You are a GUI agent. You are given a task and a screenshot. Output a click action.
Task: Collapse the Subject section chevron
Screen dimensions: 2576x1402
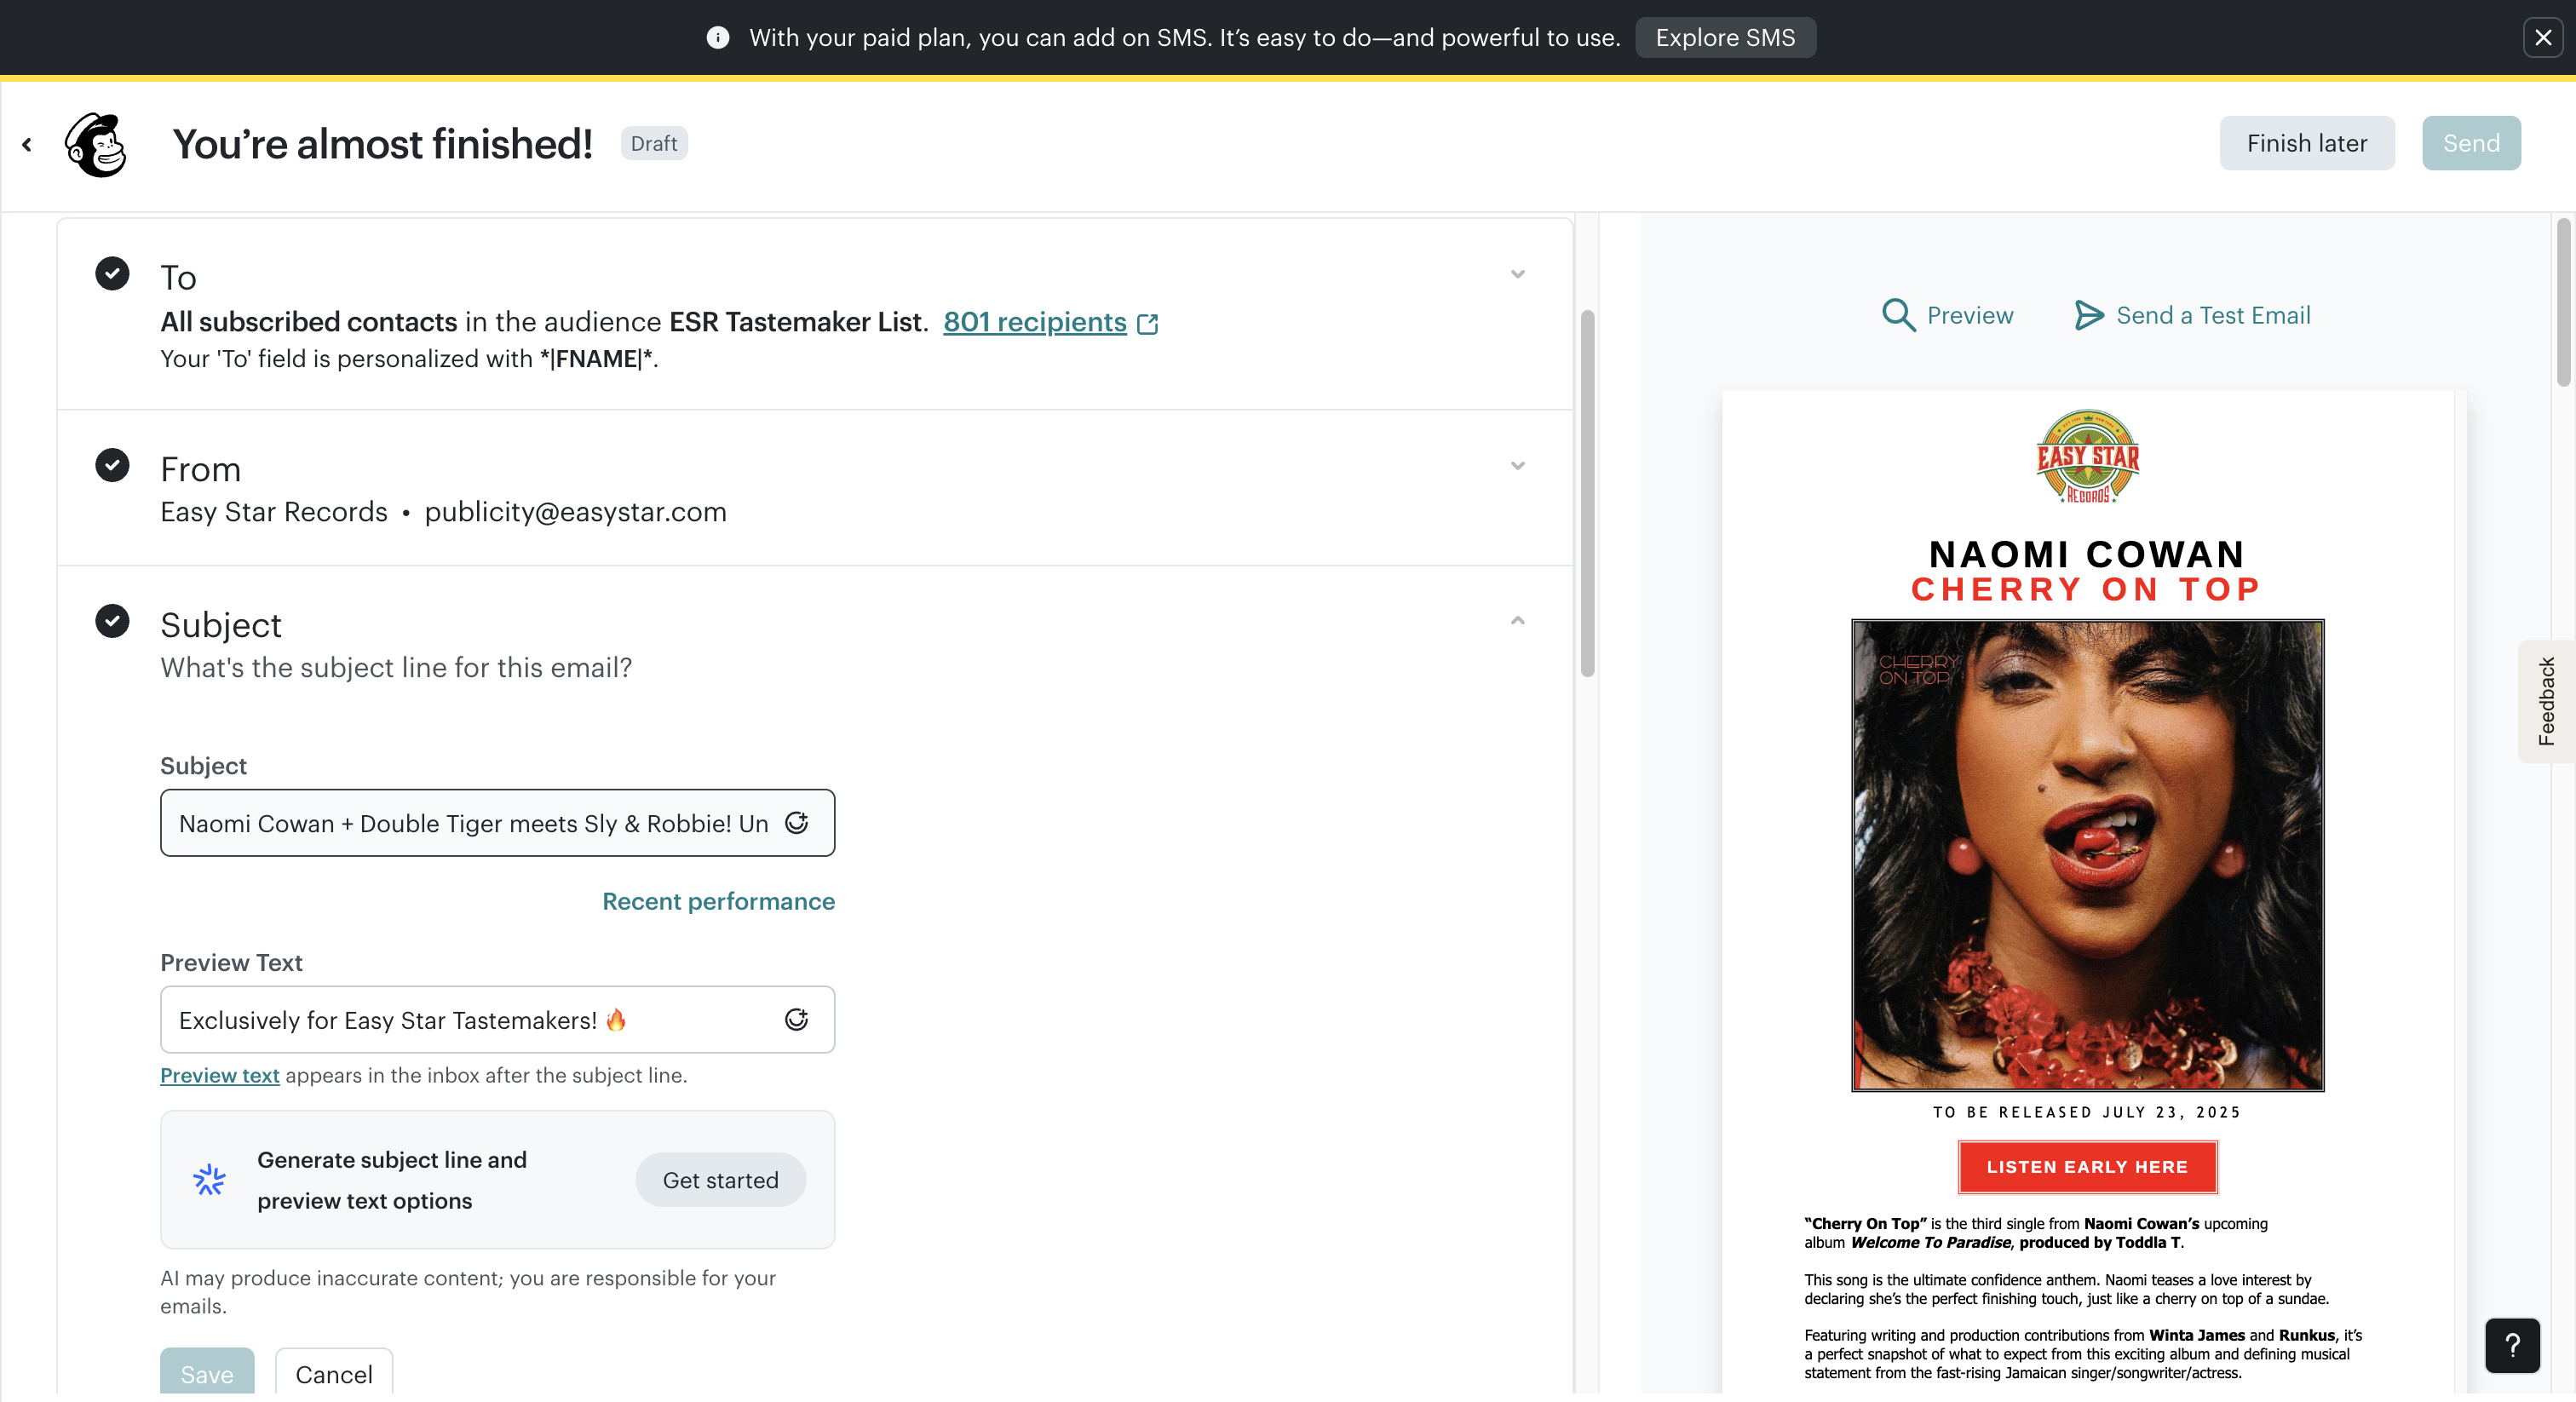pos(1517,621)
